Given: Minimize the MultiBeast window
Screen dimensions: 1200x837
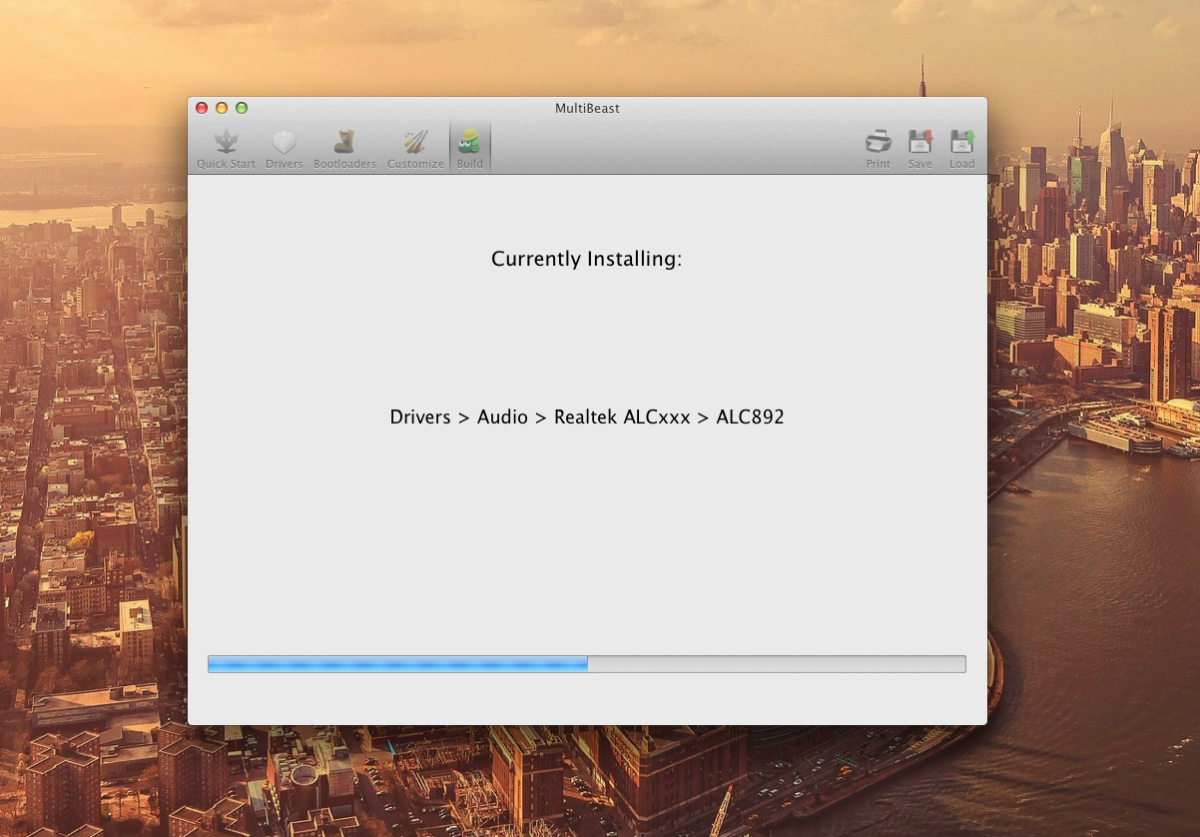Looking at the screenshot, I should point(221,108).
